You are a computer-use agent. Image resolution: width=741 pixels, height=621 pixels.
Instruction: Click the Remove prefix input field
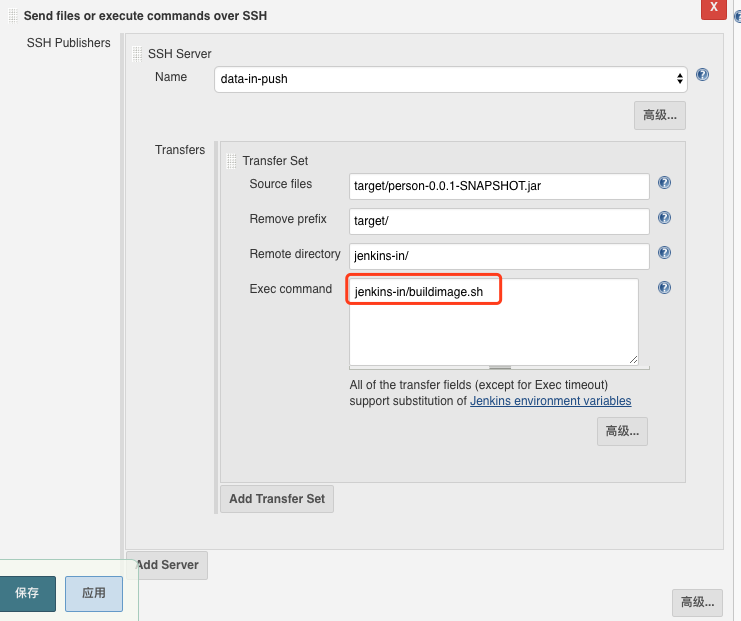(x=499, y=221)
